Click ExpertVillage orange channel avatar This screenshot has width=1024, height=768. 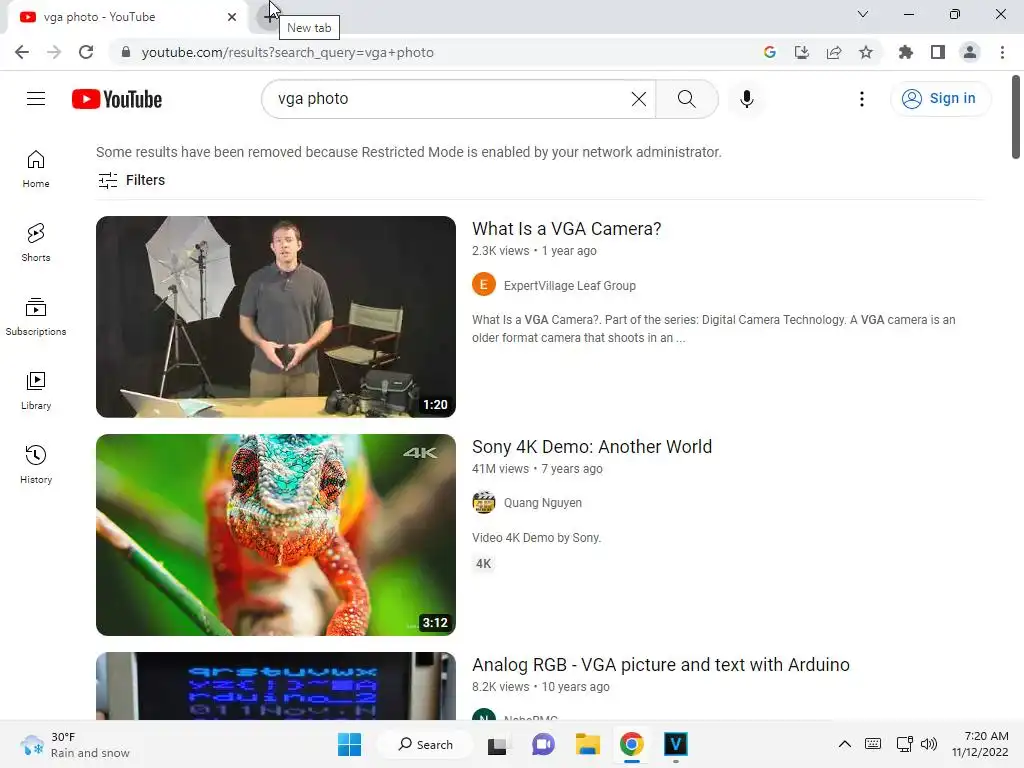coord(484,285)
